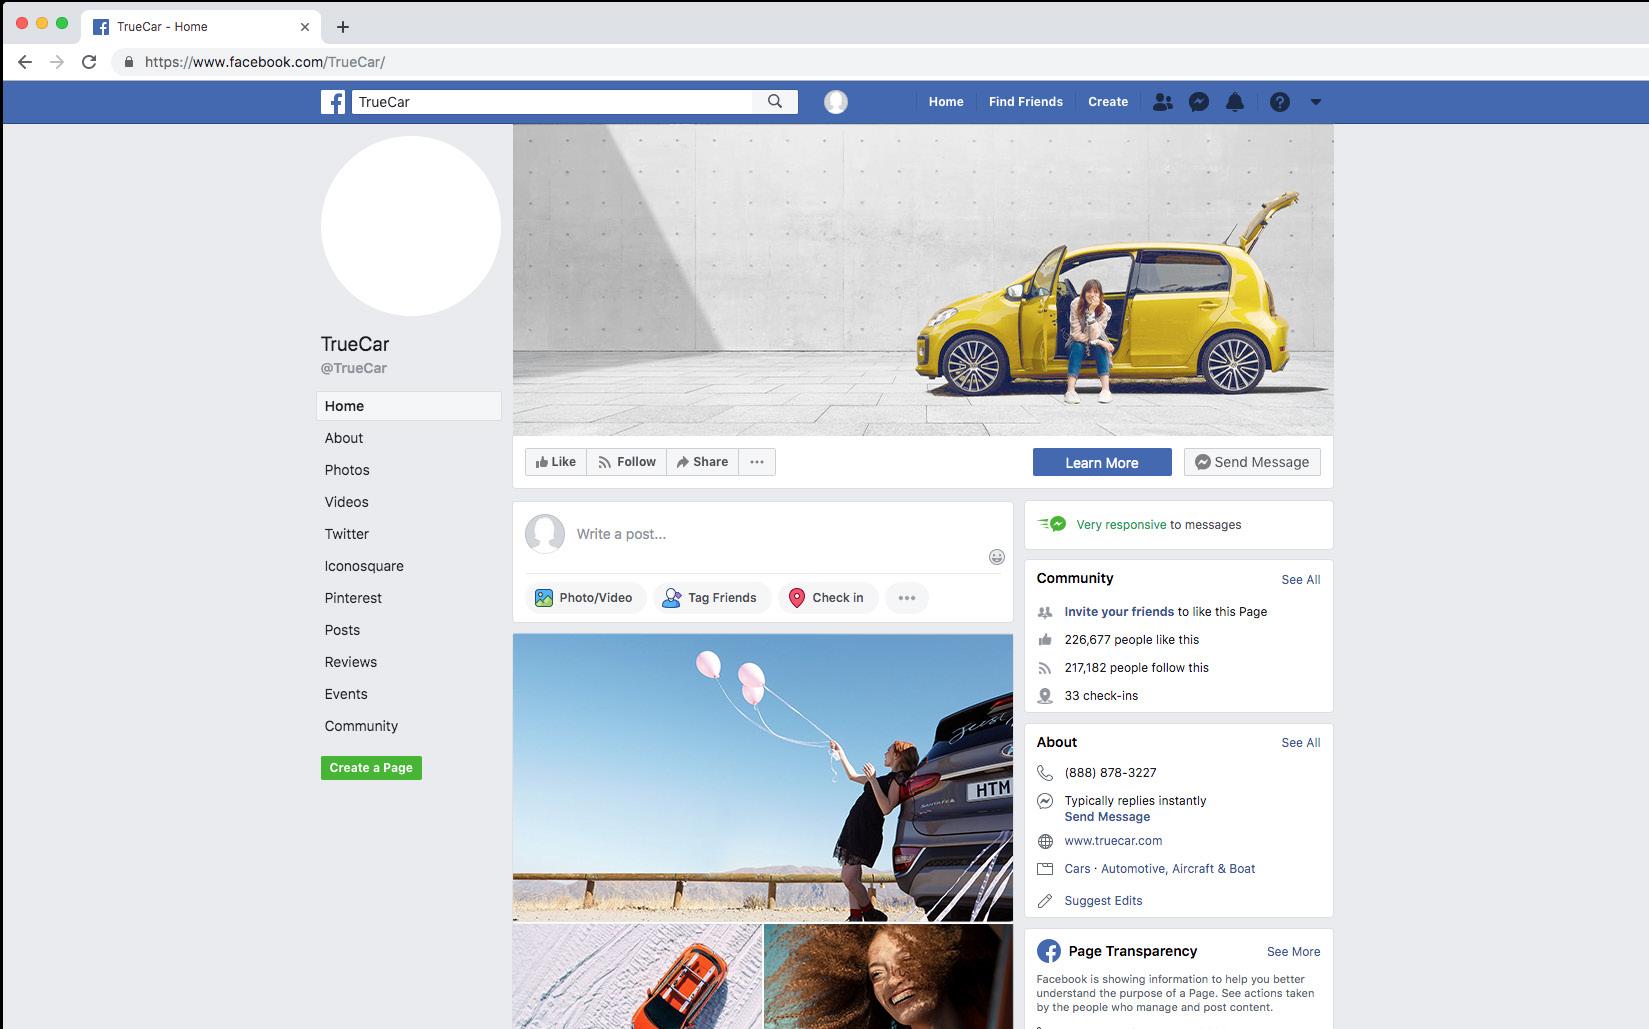Open Find Friends in the top bar
This screenshot has height=1029, width=1649.
pyautogui.click(x=1026, y=102)
